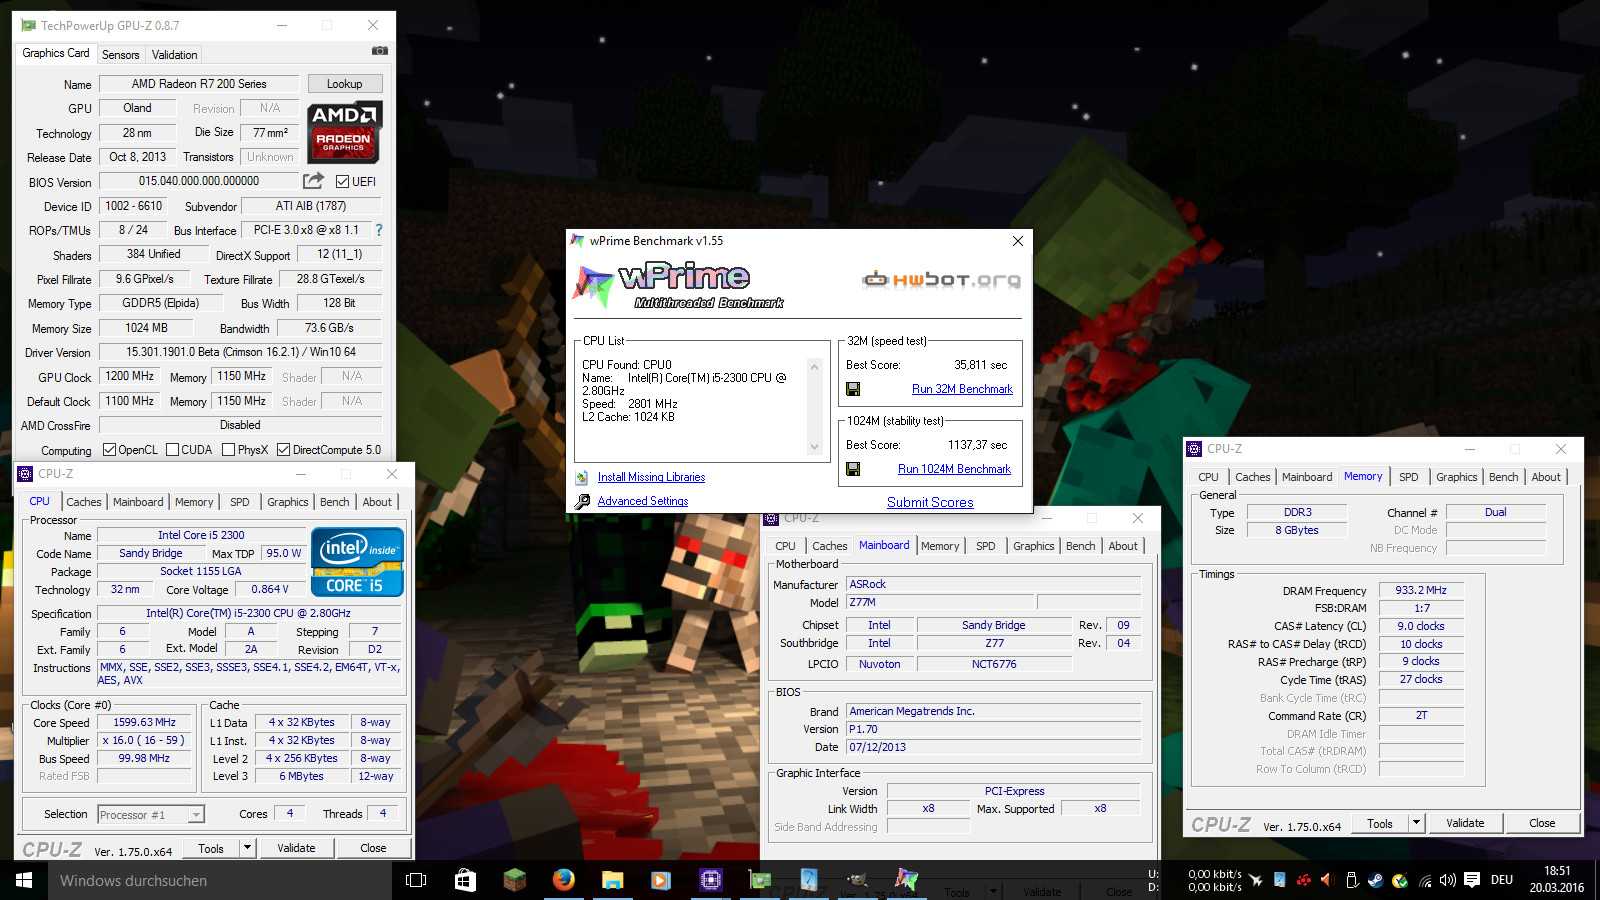1600x900 pixels.
Task: Open the About tab in CPU-Z Memory window
Action: coord(1546,477)
